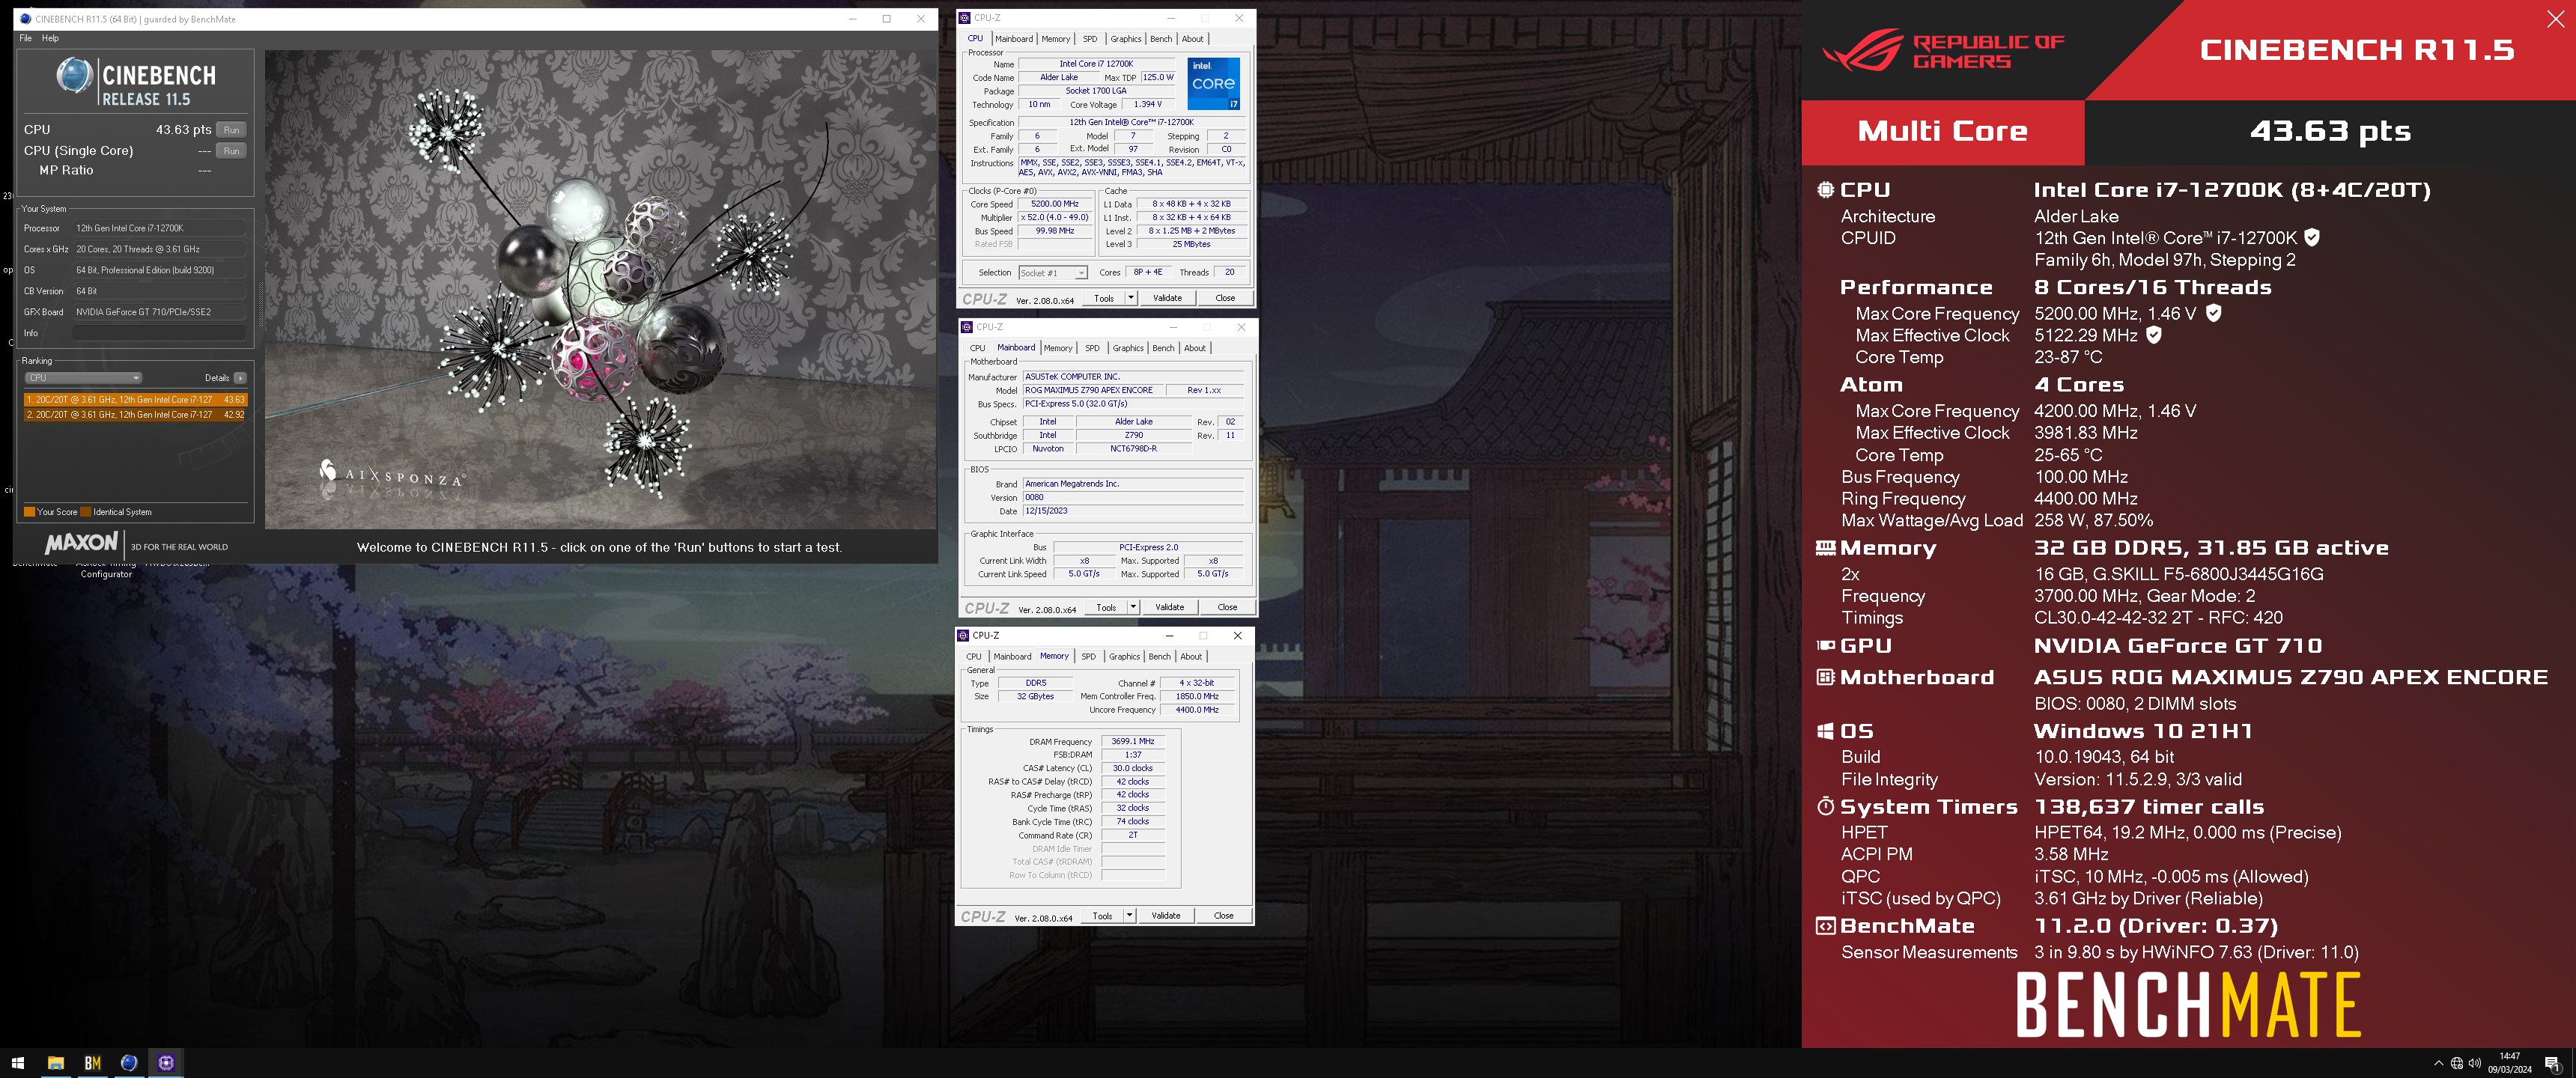Click the Info field in Your System
The height and width of the screenshot is (1078, 2576).
[x=160, y=333]
